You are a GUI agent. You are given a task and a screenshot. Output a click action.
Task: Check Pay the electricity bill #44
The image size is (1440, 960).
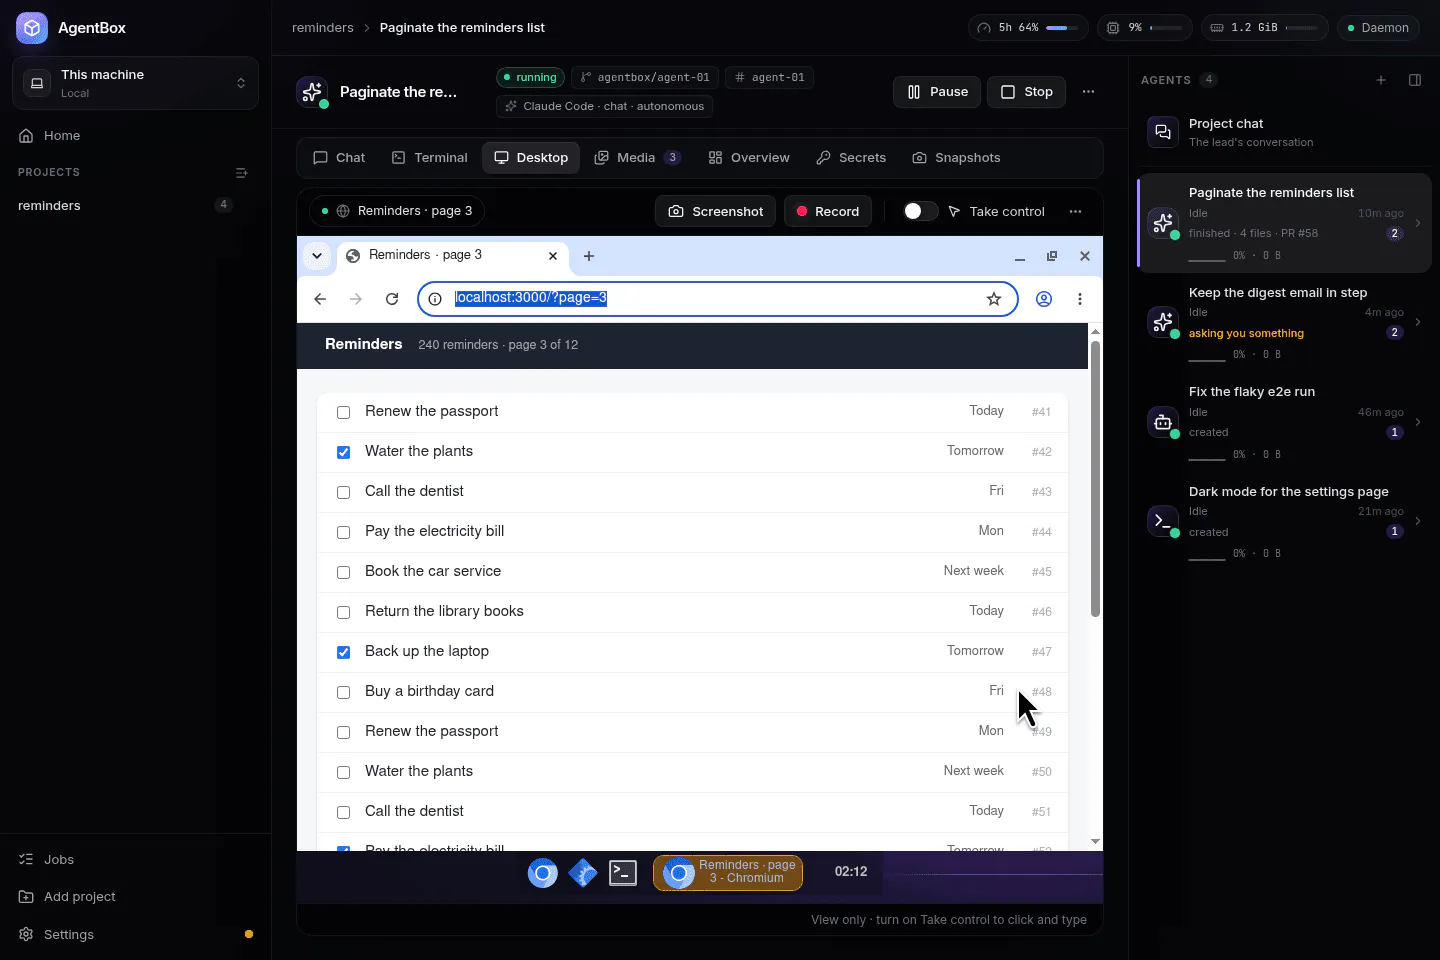[x=343, y=532]
